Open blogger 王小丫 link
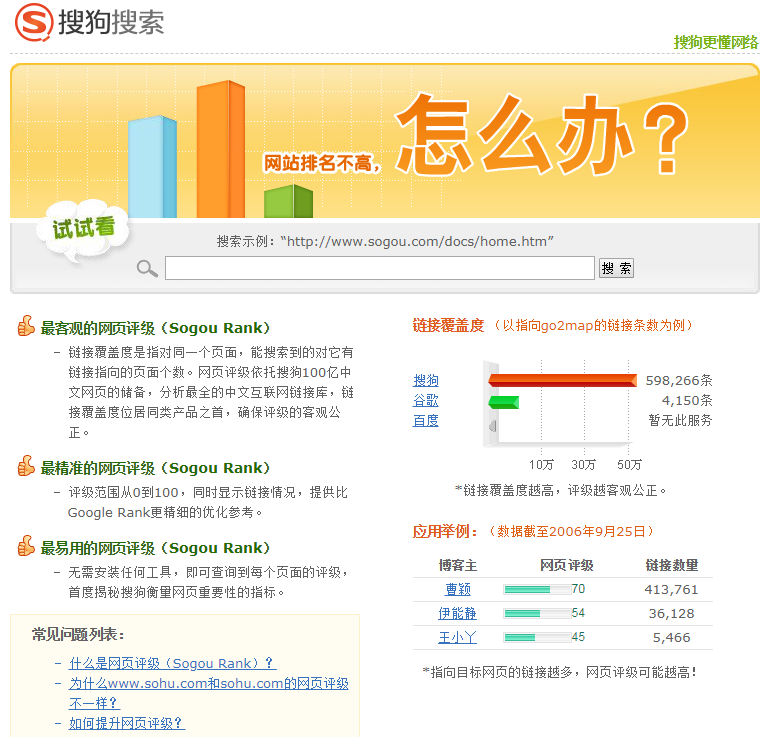This screenshot has width=767, height=737. (x=457, y=637)
